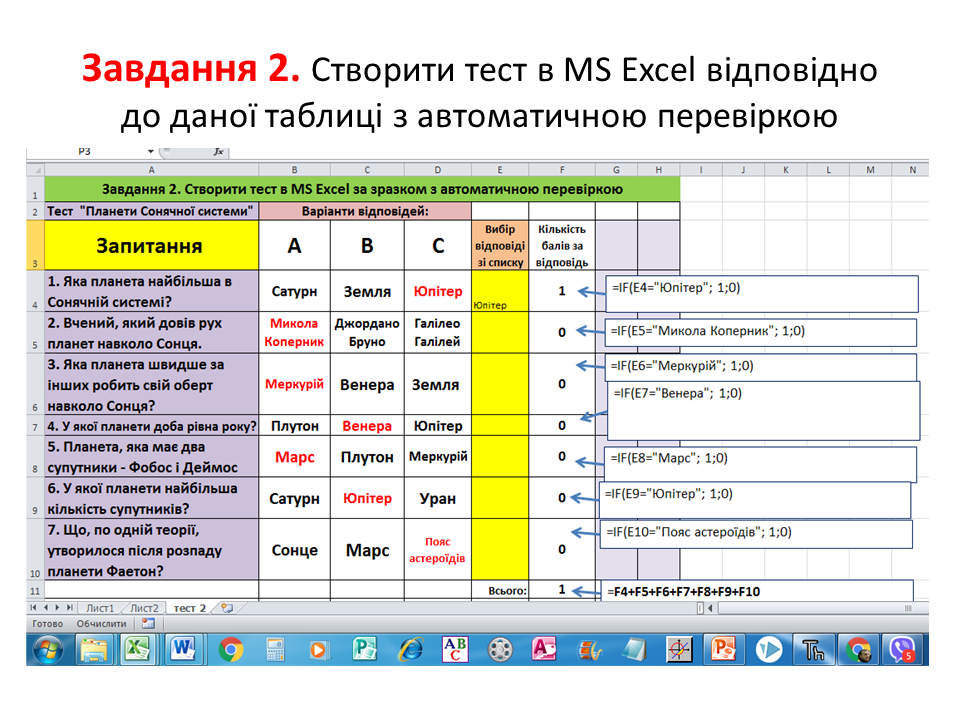Screen dimensions: 960x720
Task: Click the Name Box showing P3
Action: pos(84,151)
